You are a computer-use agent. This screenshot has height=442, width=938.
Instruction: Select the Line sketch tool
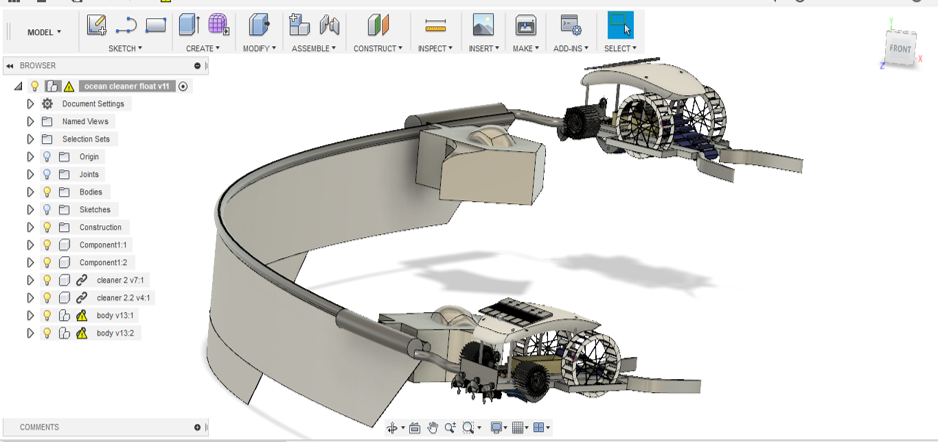tap(126, 25)
